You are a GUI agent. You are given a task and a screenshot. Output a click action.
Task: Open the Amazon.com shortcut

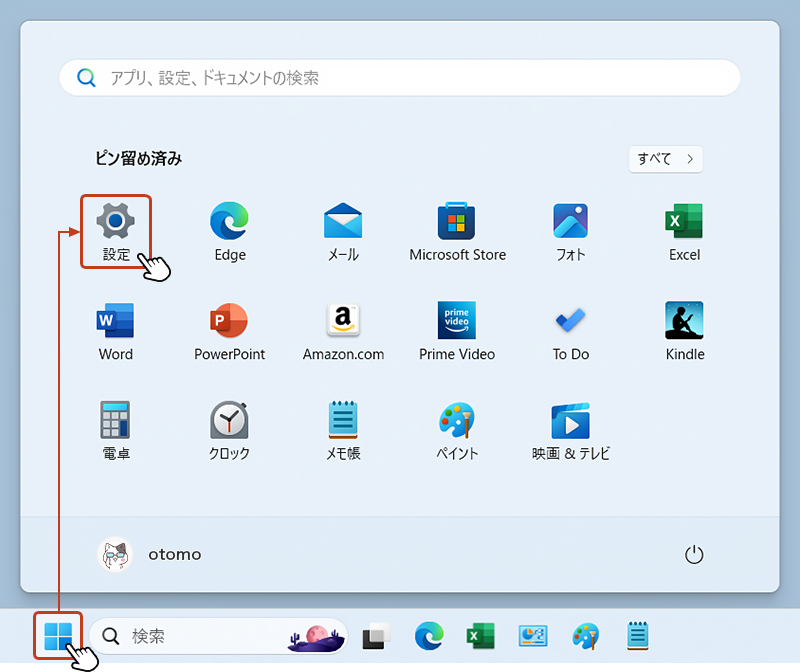coord(343,332)
